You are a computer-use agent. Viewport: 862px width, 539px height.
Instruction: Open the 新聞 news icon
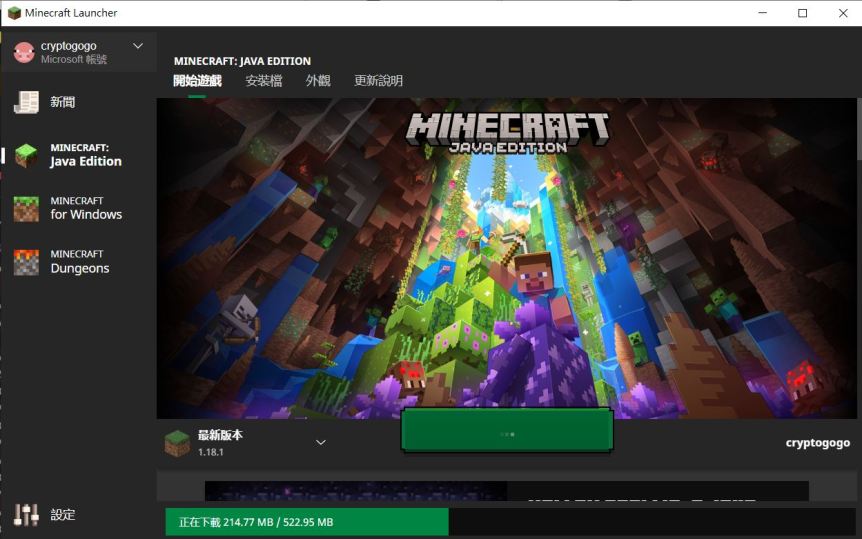tap(26, 102)
